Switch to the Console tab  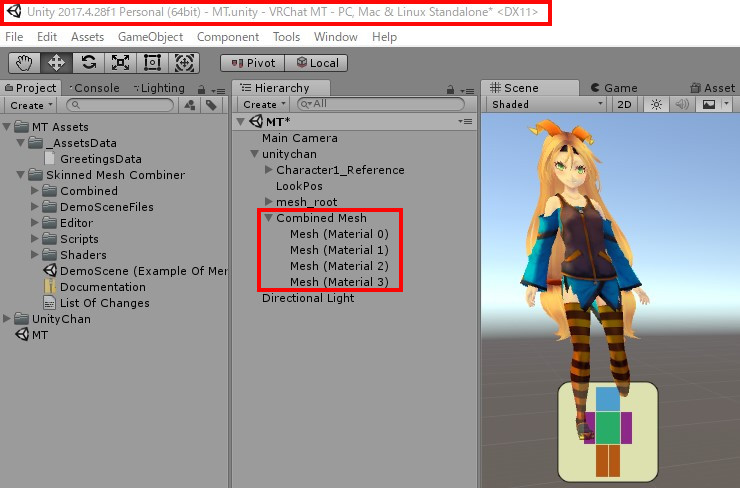[94, 88]
